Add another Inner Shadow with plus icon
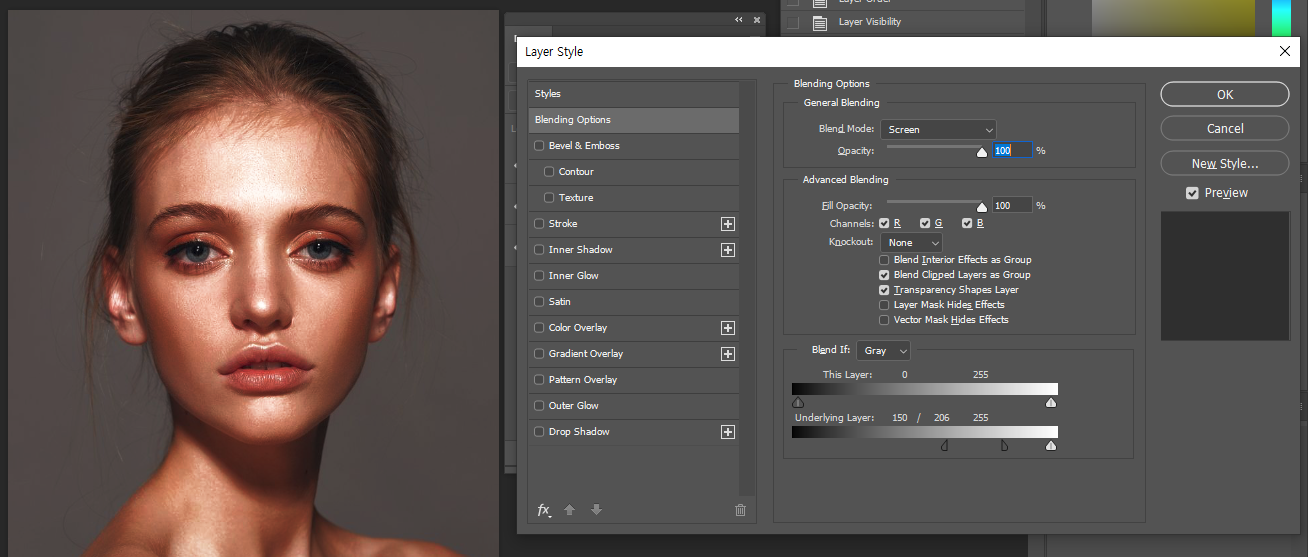Viewport: 1308px width, 557px height. (x=728, y=250)
